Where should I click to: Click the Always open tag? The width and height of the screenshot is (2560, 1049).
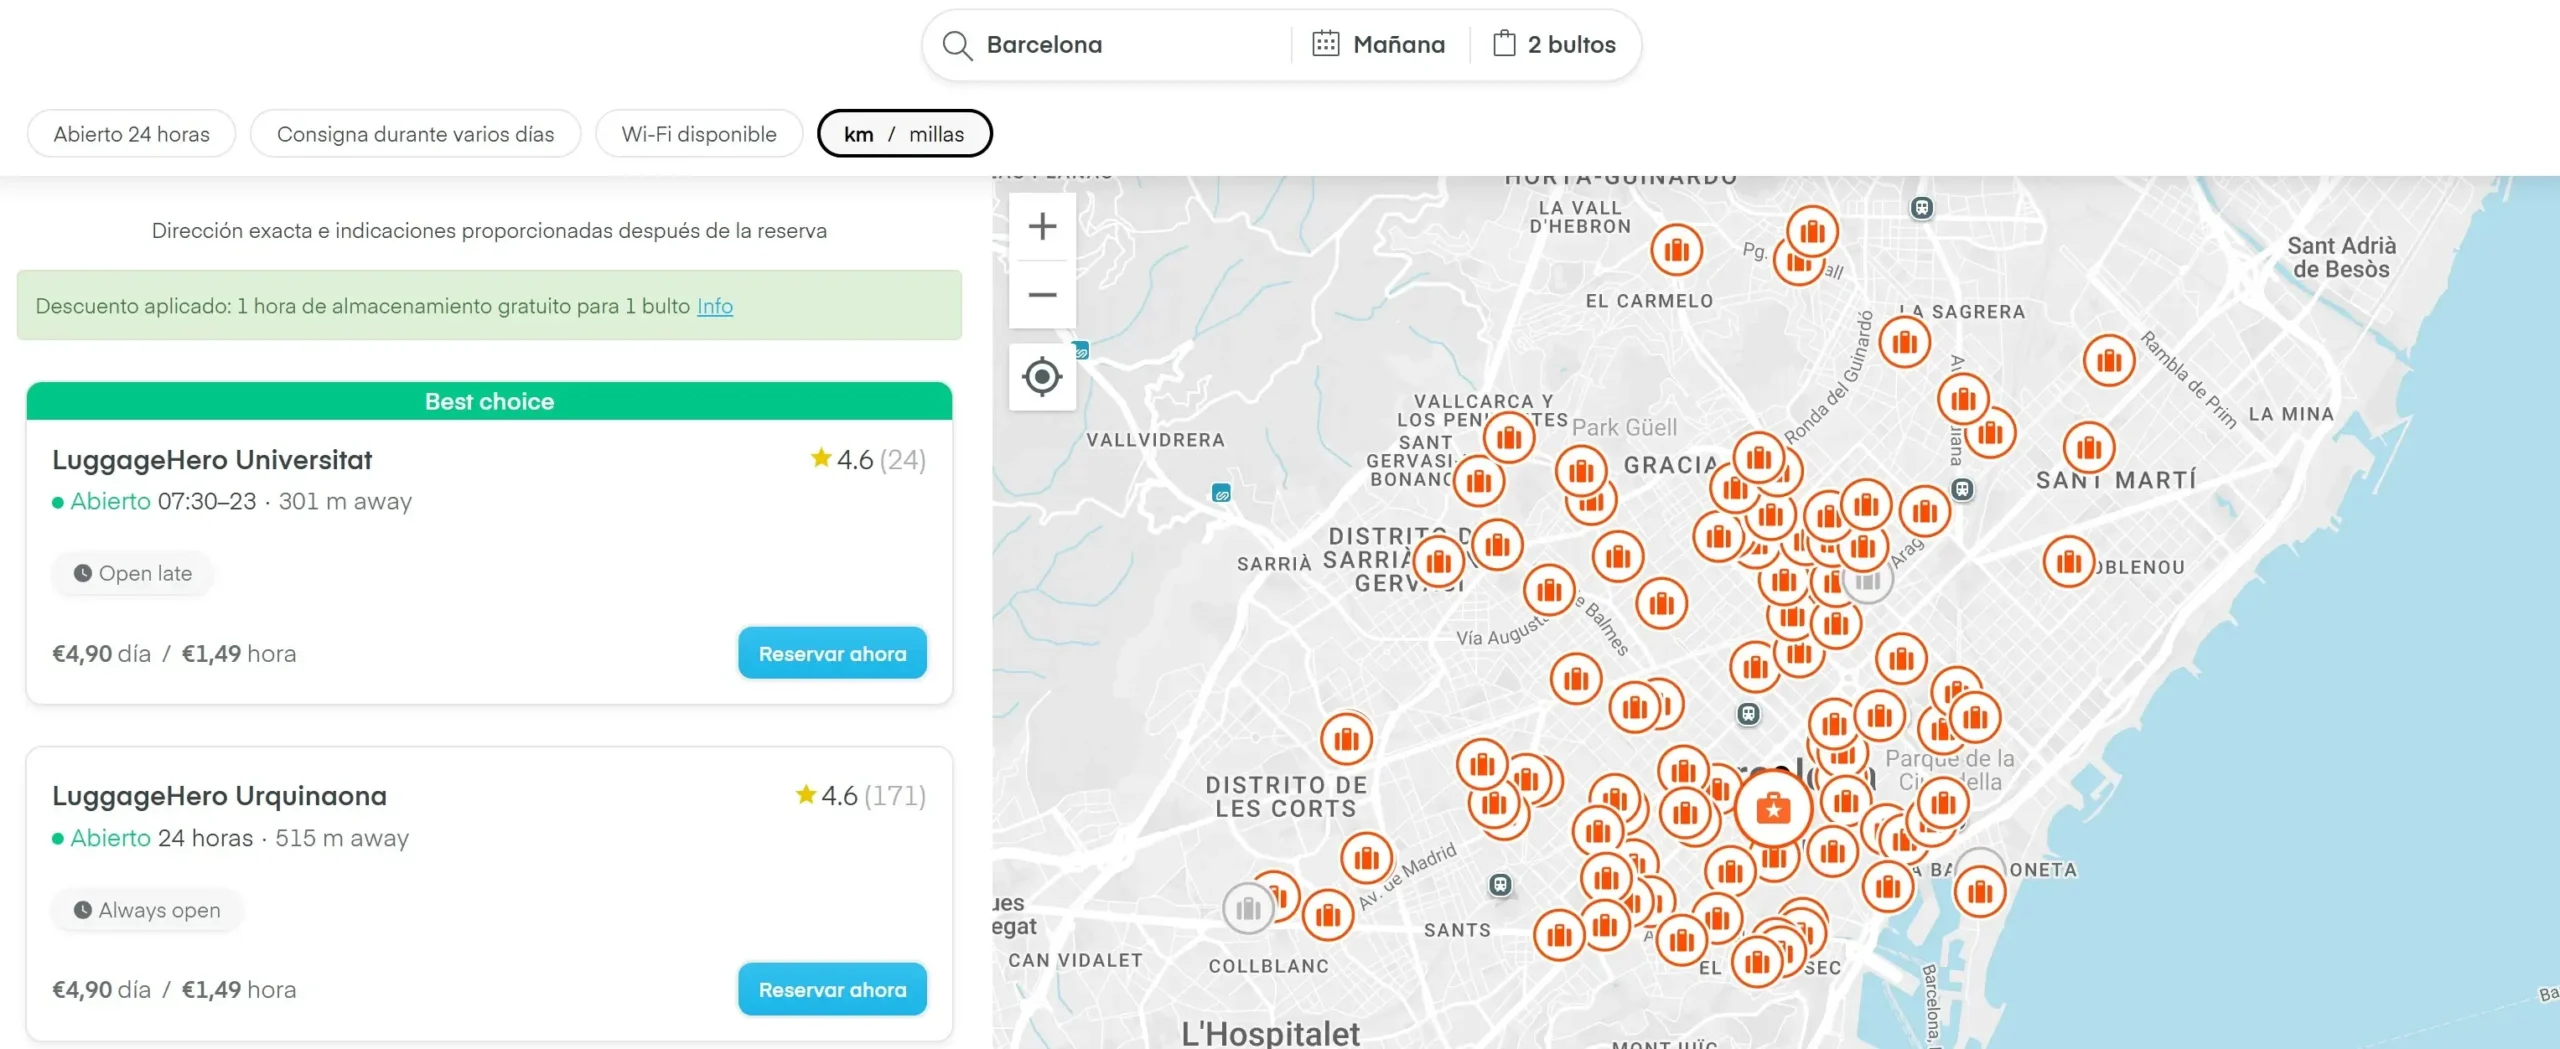[146, 910]
